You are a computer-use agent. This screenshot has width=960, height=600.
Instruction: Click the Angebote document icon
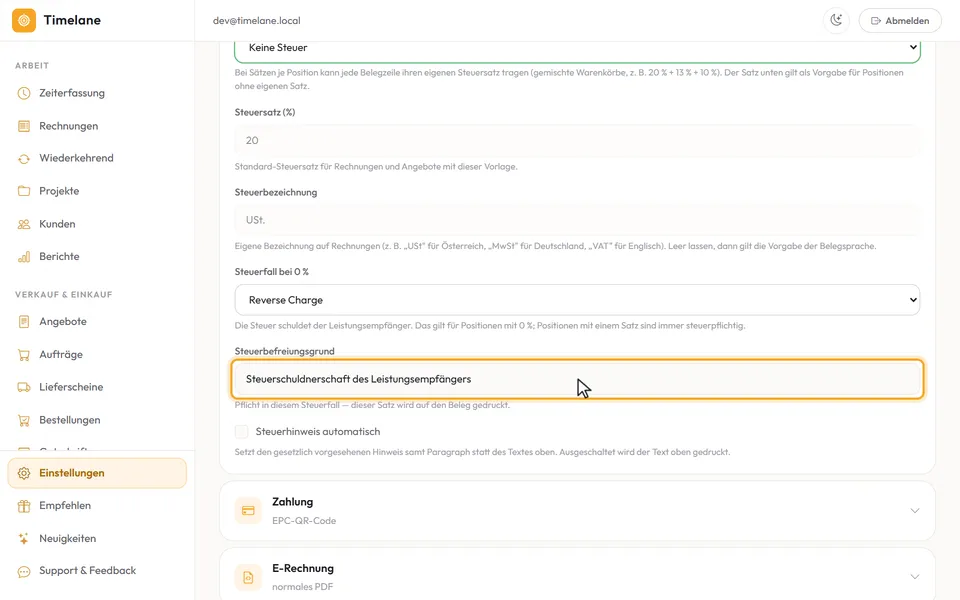pyautogui.click(x=24, y=321)
